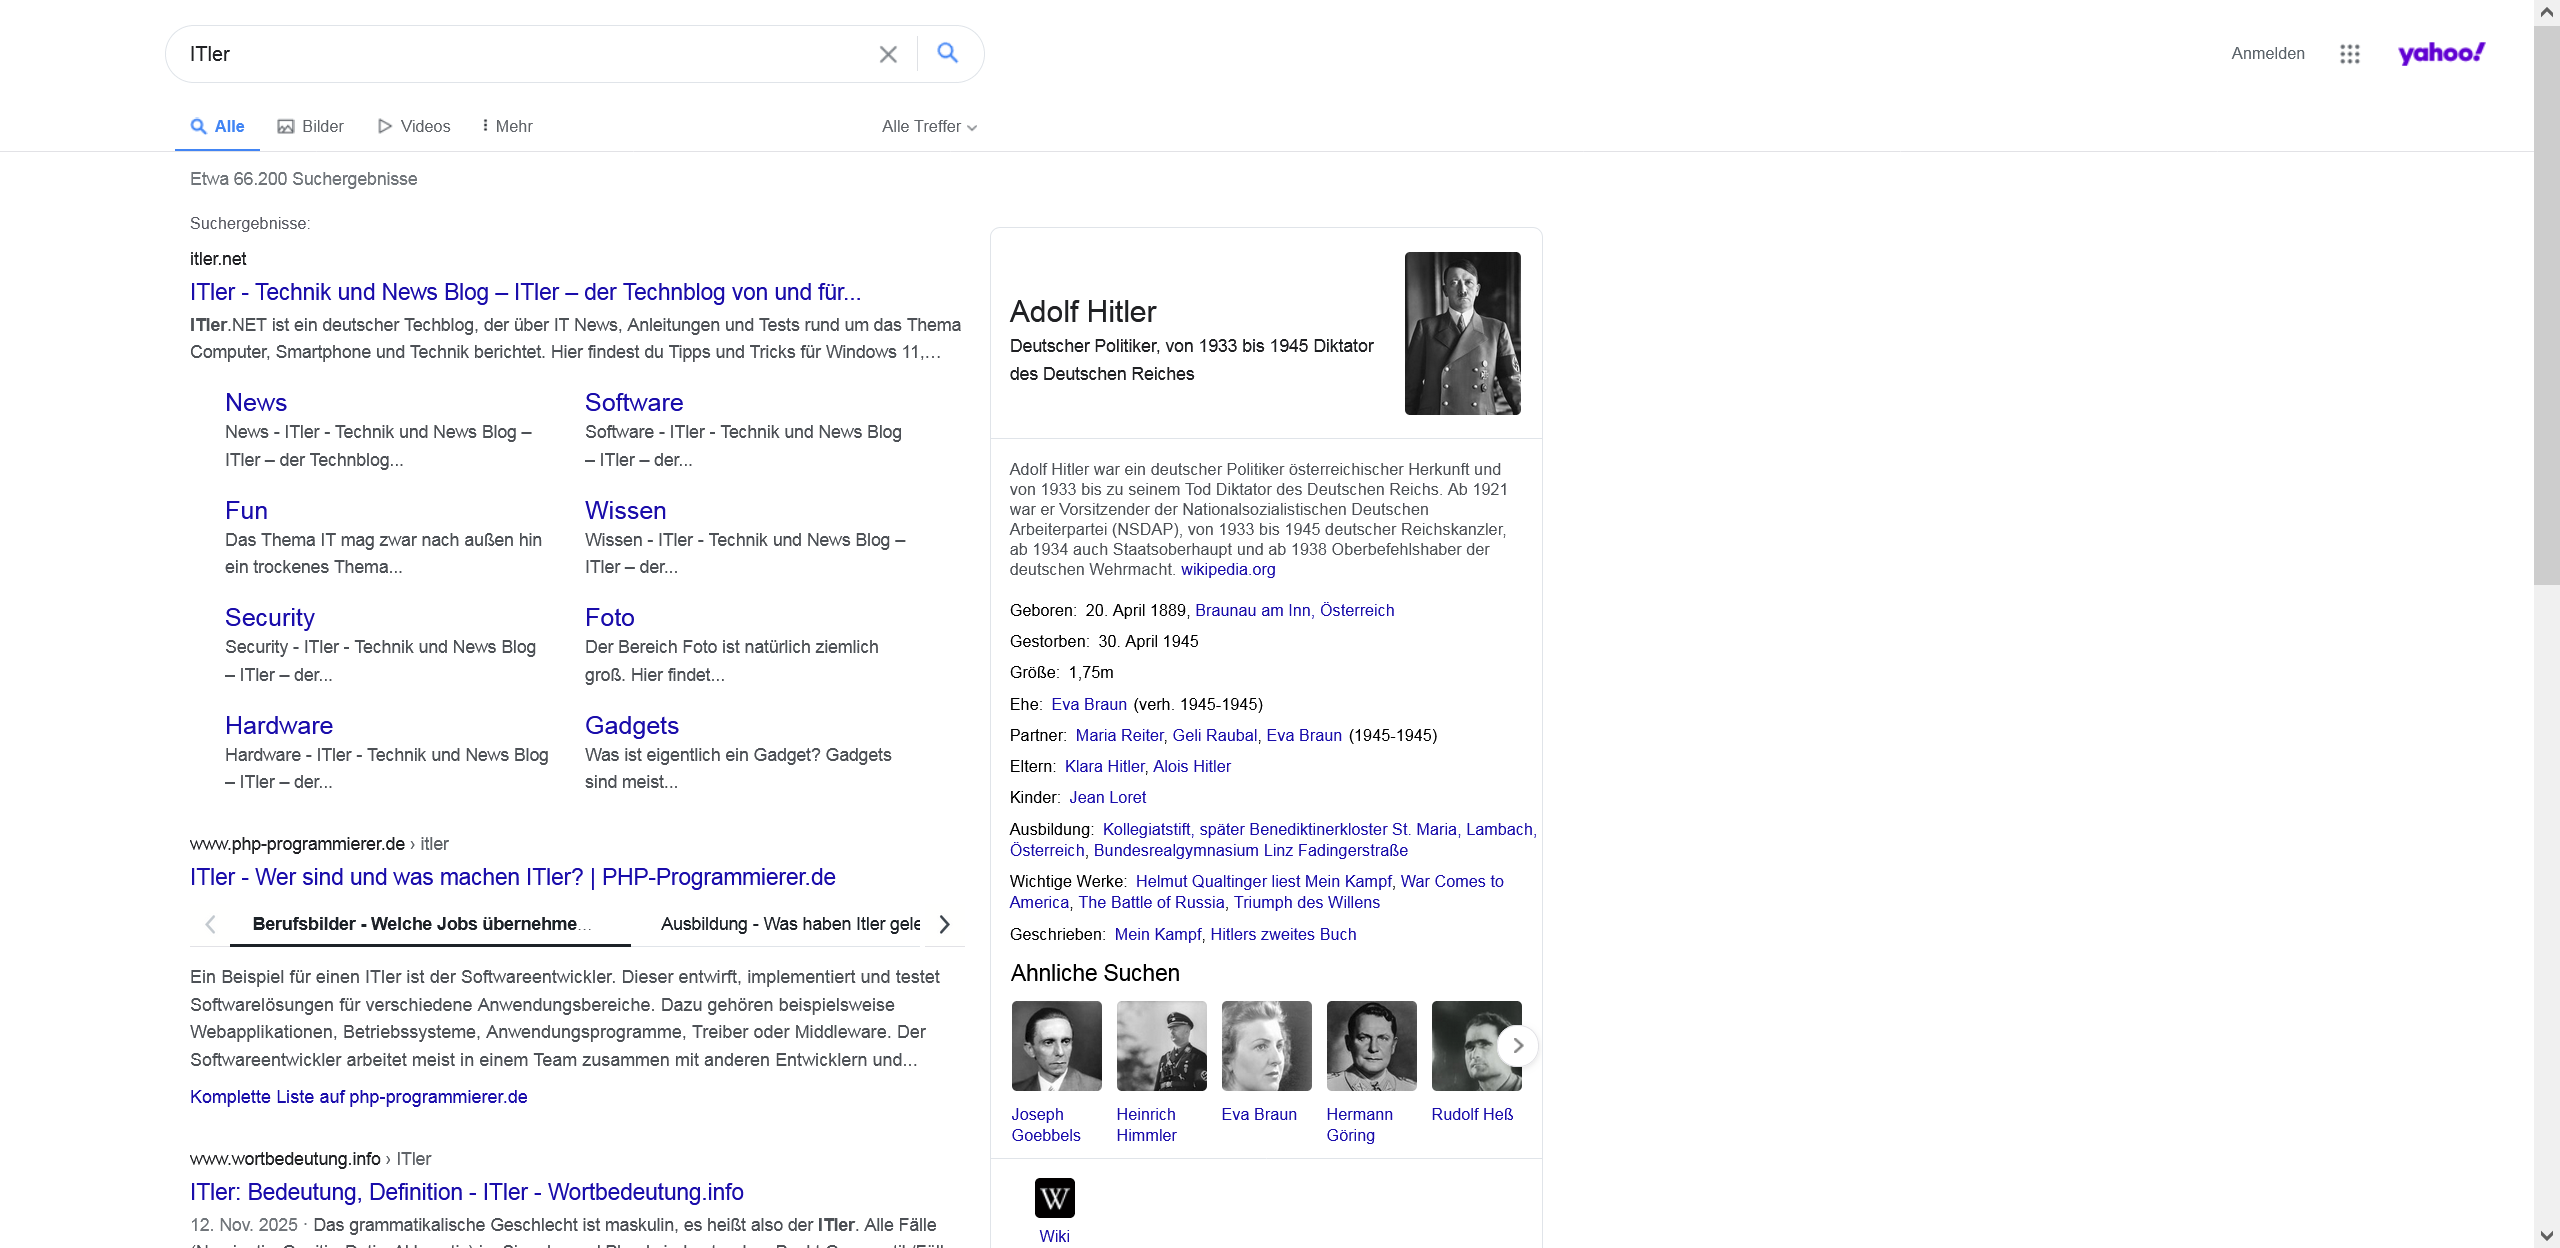Click the Yahoo logo
The image size is (2560, 1248).
point(2441,53)
